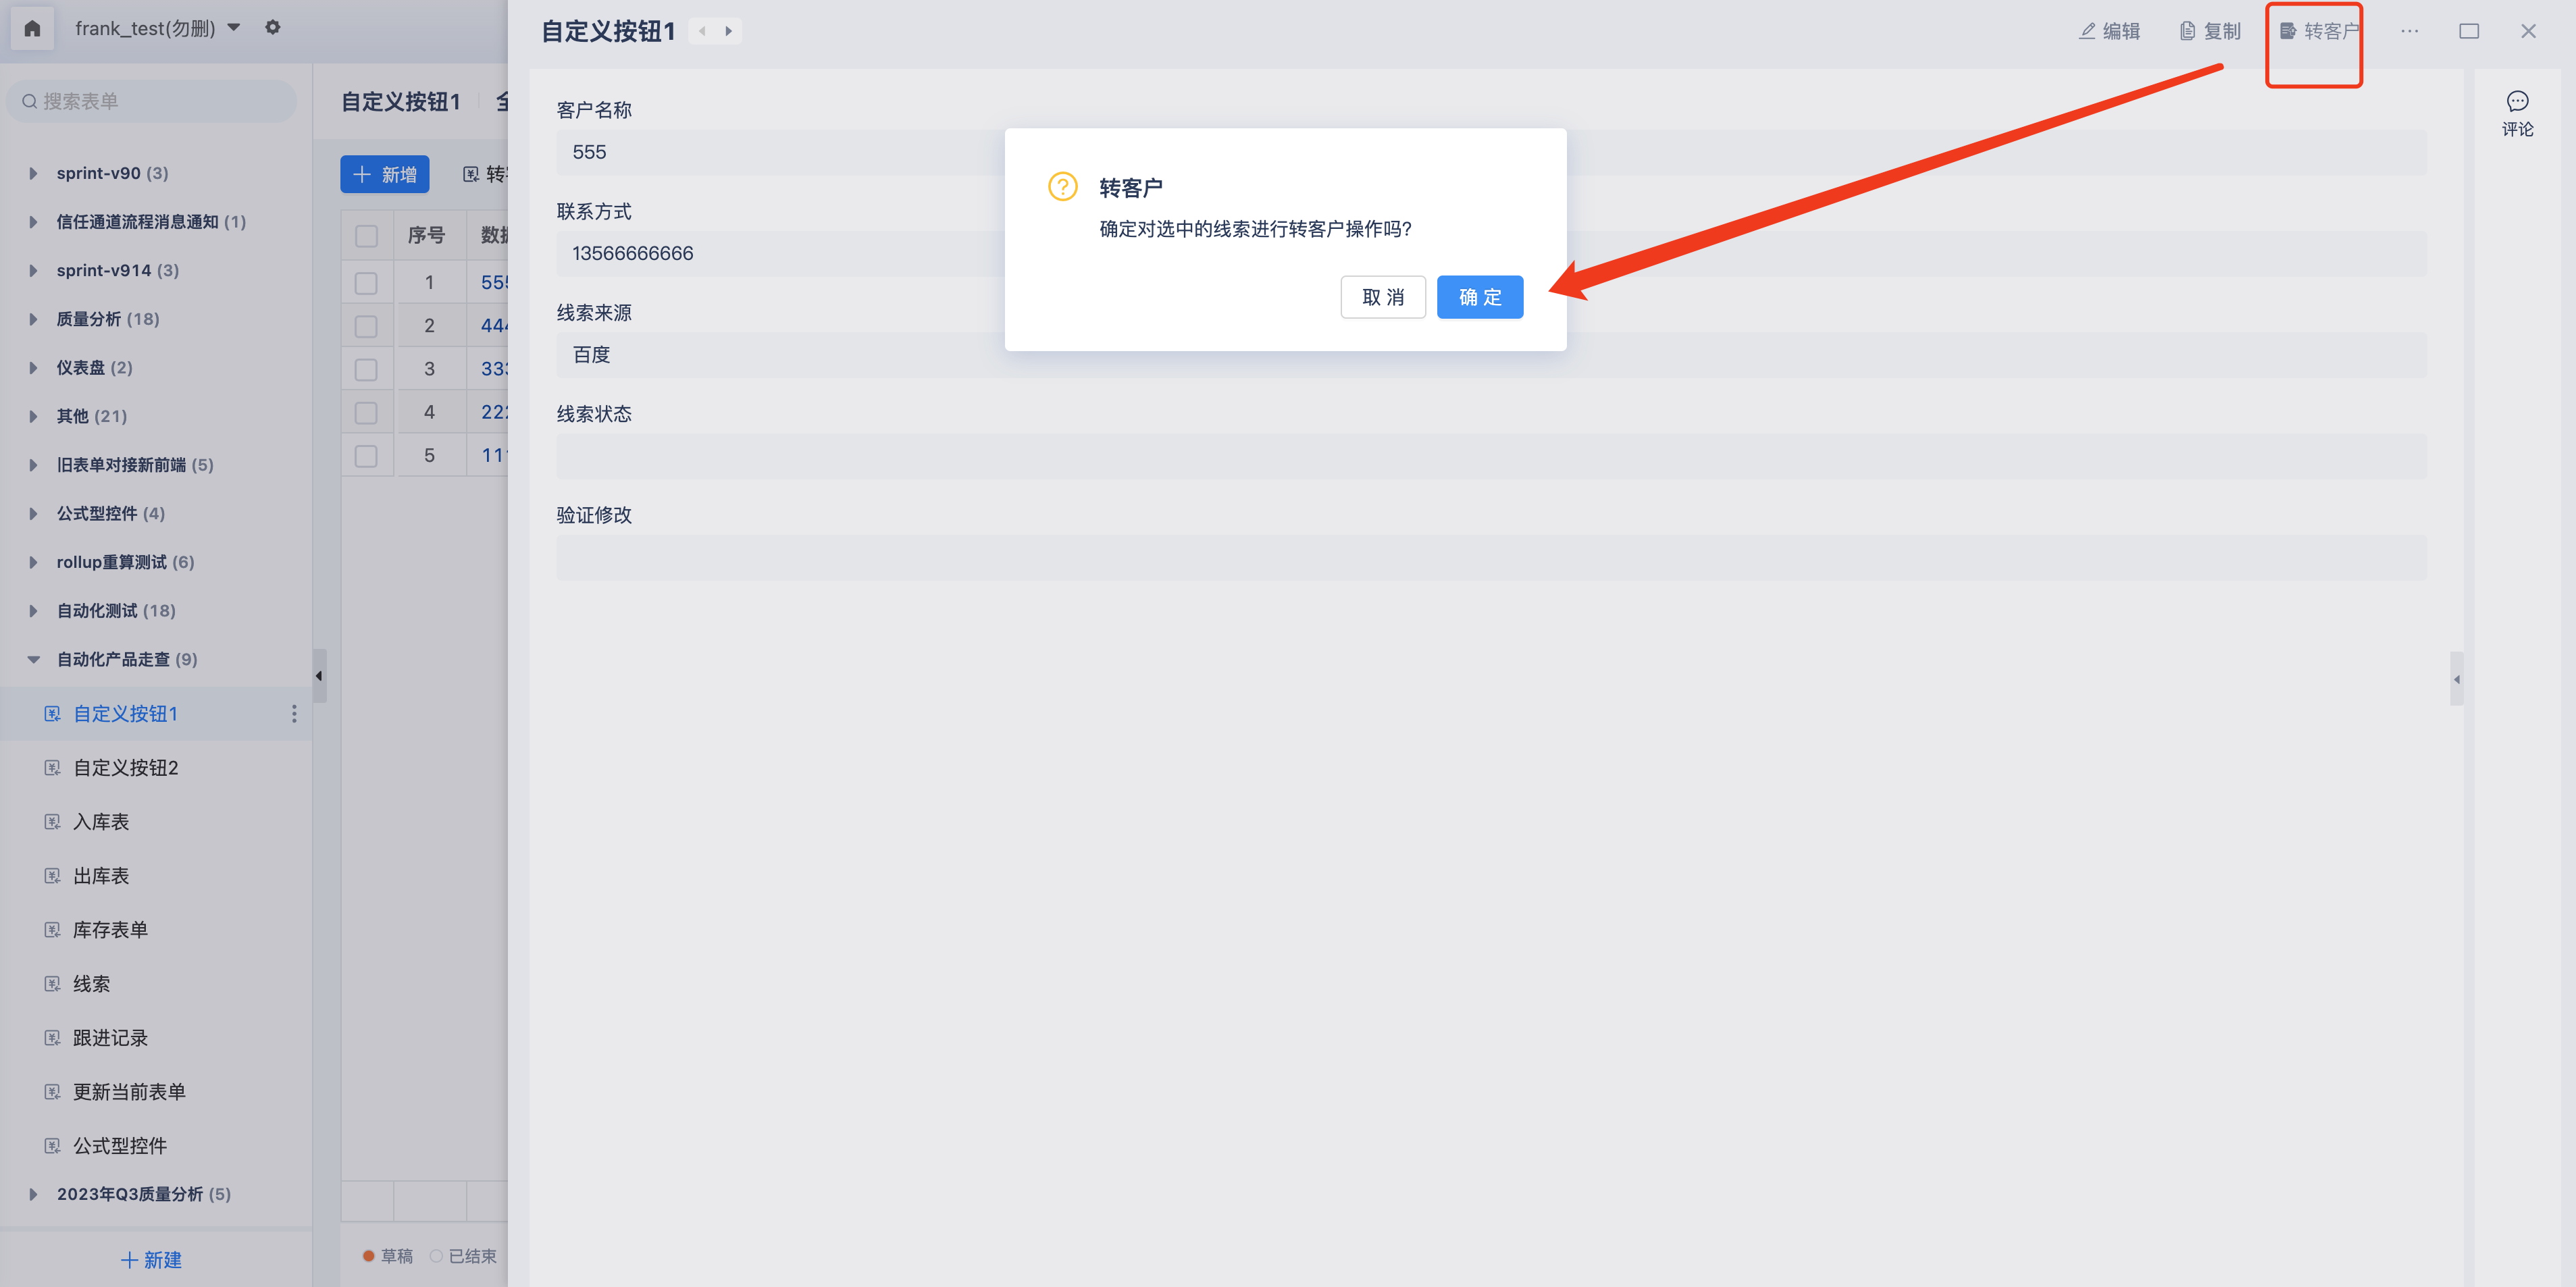Expand the 自动化测试 group
Viewport: 2576px width, 1287px height.
(33, 611)
